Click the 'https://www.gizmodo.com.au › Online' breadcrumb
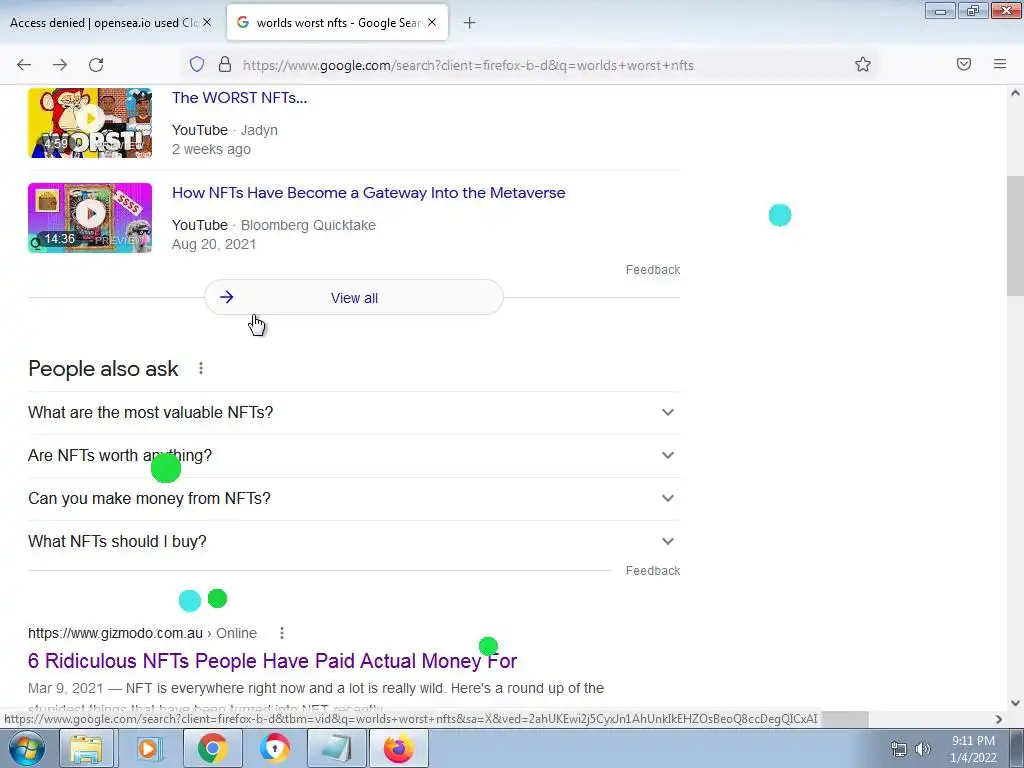 point(142,633)
